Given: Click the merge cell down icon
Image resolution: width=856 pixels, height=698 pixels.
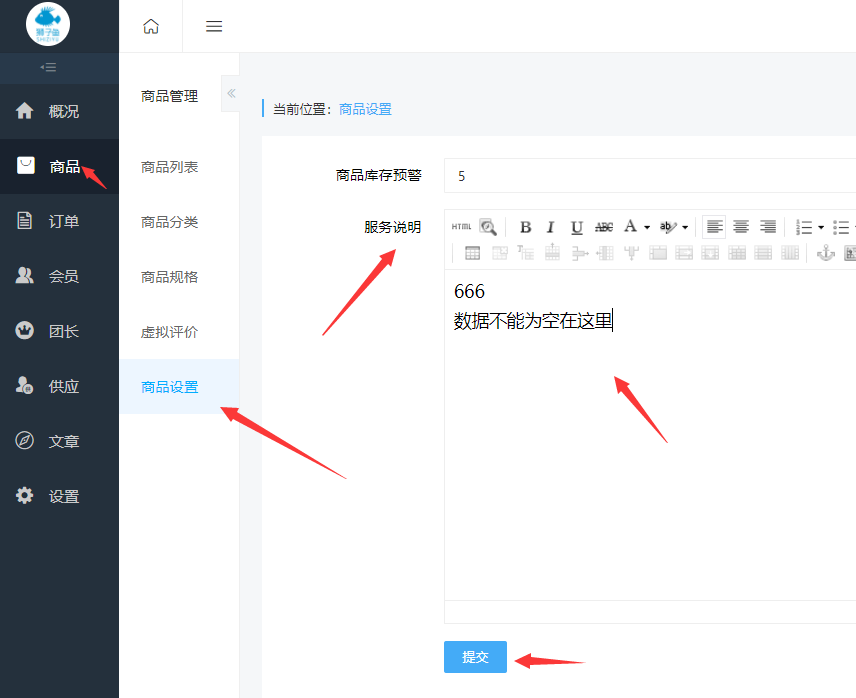Looking at the screenshot, I should click(x=710, y=253).
